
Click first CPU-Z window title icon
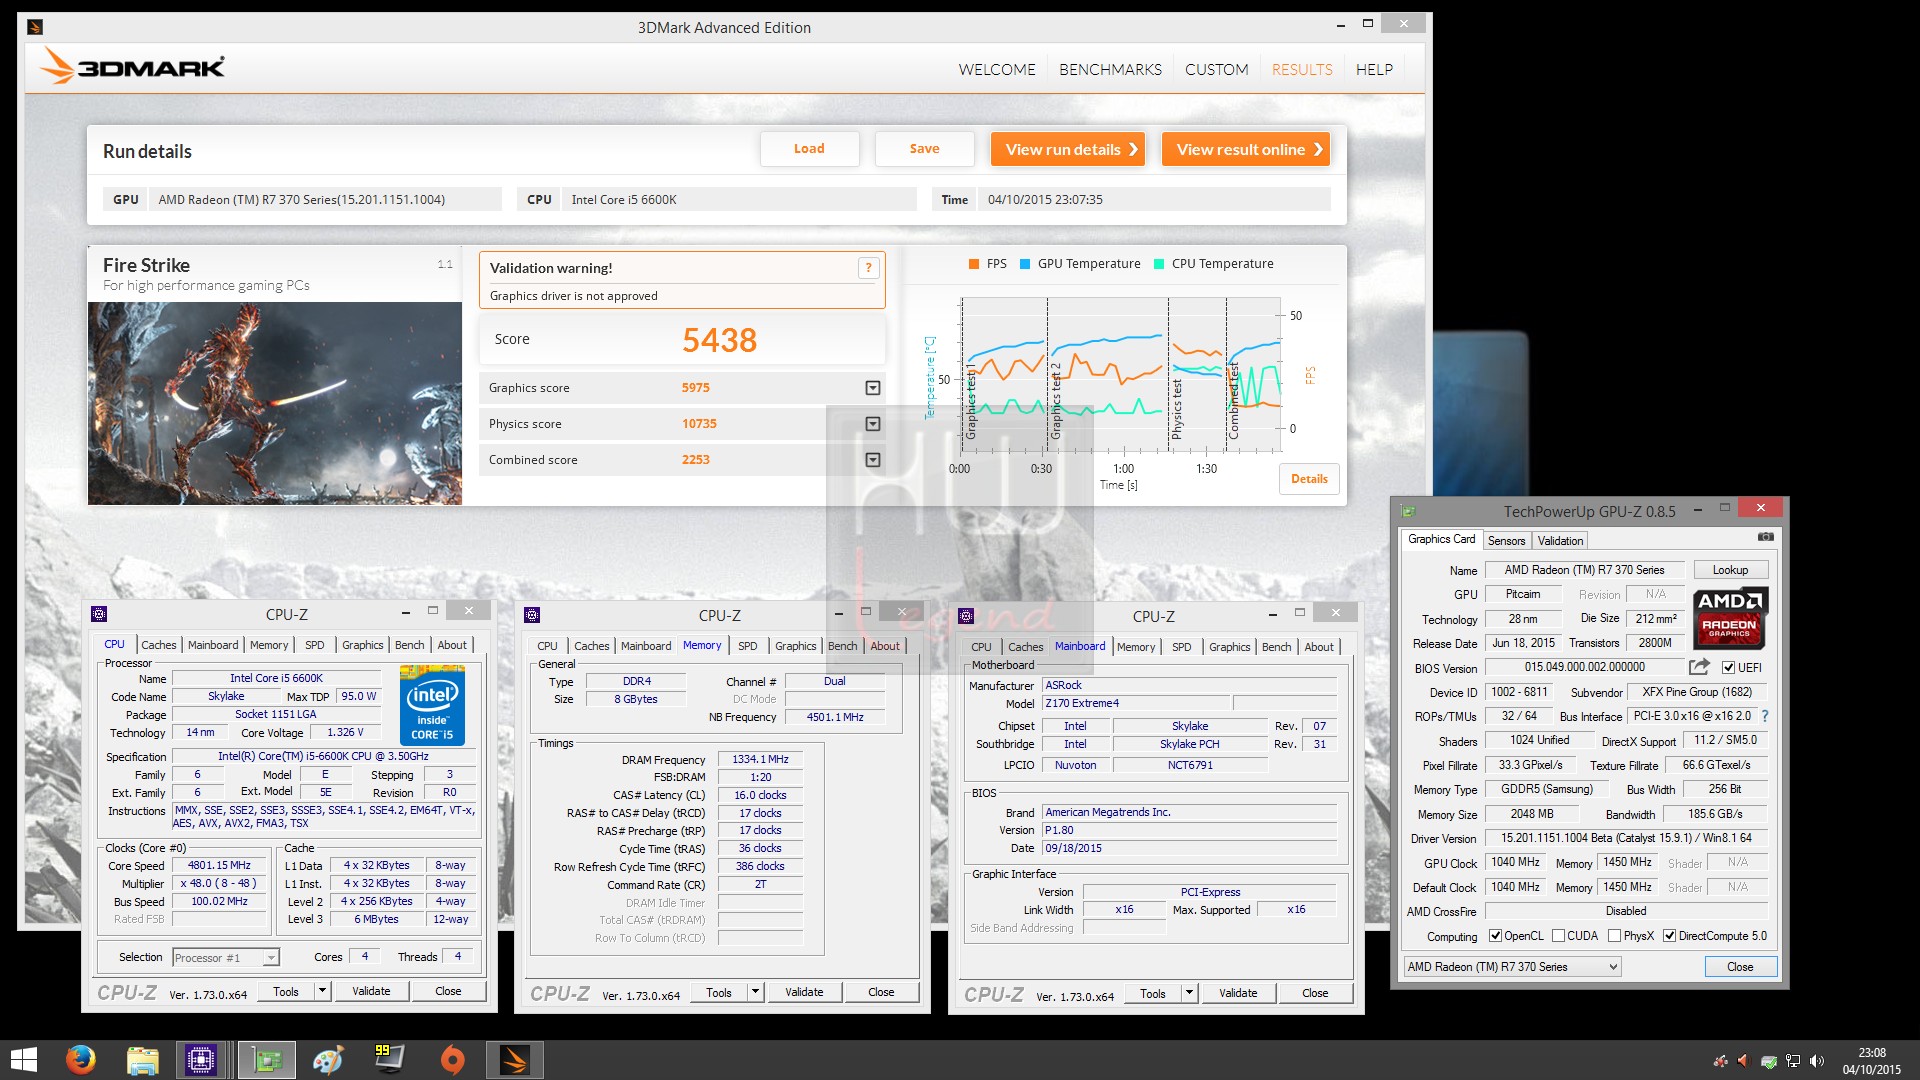click(x=99, y=614)
